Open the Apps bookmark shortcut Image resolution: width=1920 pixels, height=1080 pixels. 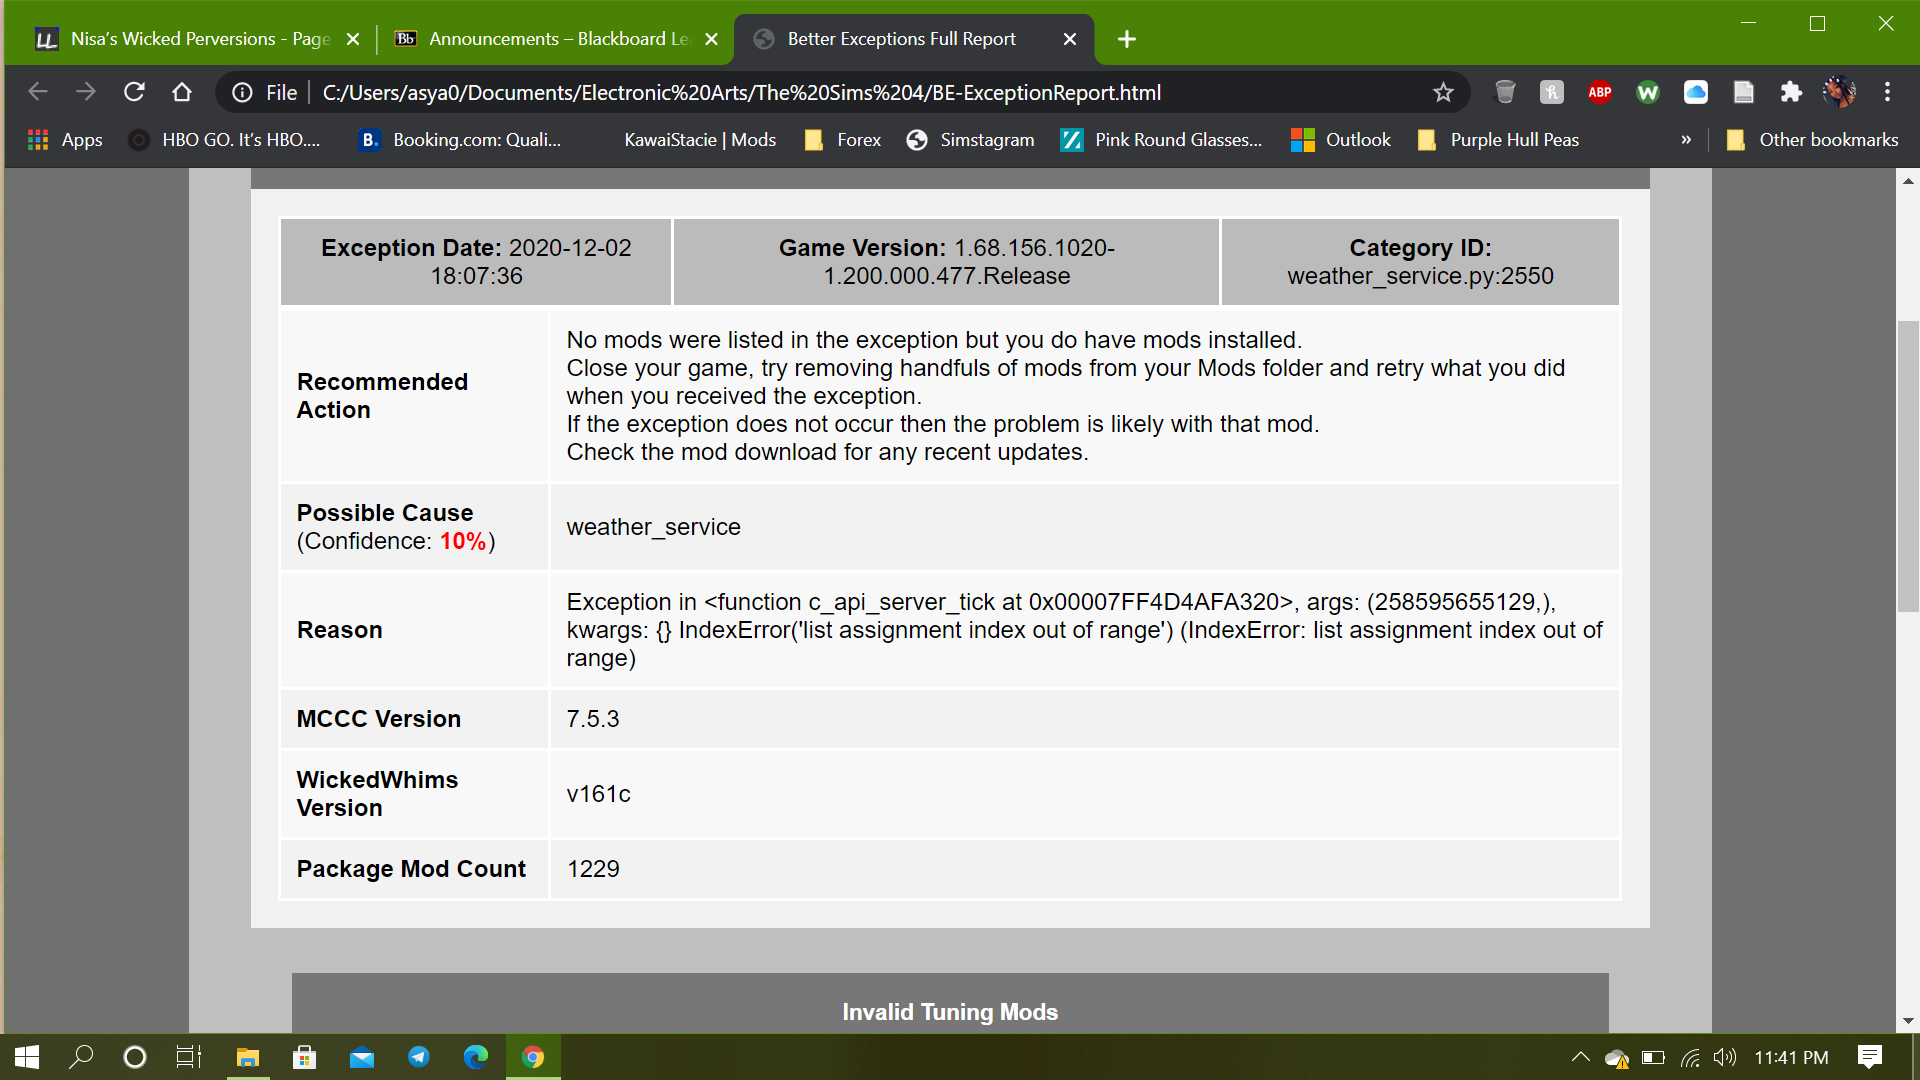pos(65,140)
